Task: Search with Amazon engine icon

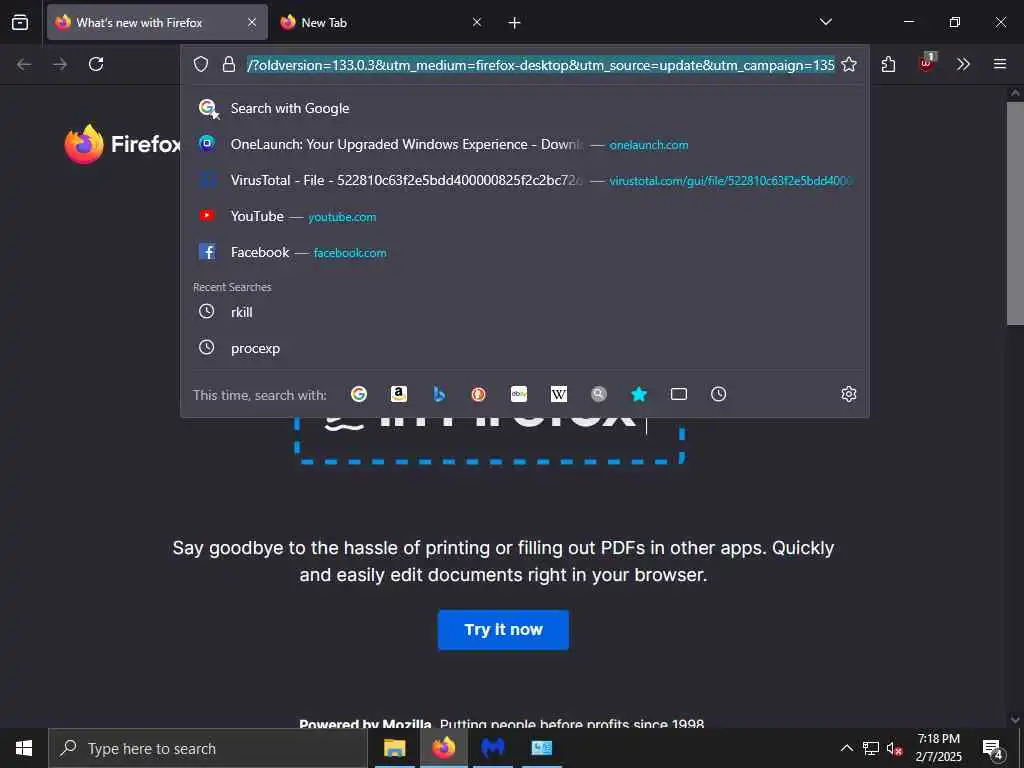Action: point(398,394)
